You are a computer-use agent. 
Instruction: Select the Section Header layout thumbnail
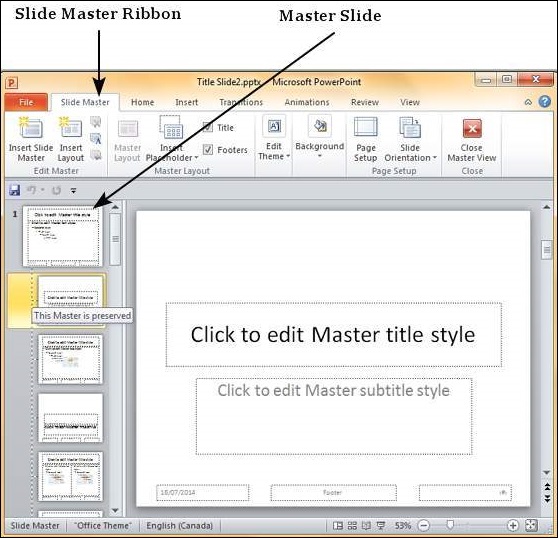[70, 418]
